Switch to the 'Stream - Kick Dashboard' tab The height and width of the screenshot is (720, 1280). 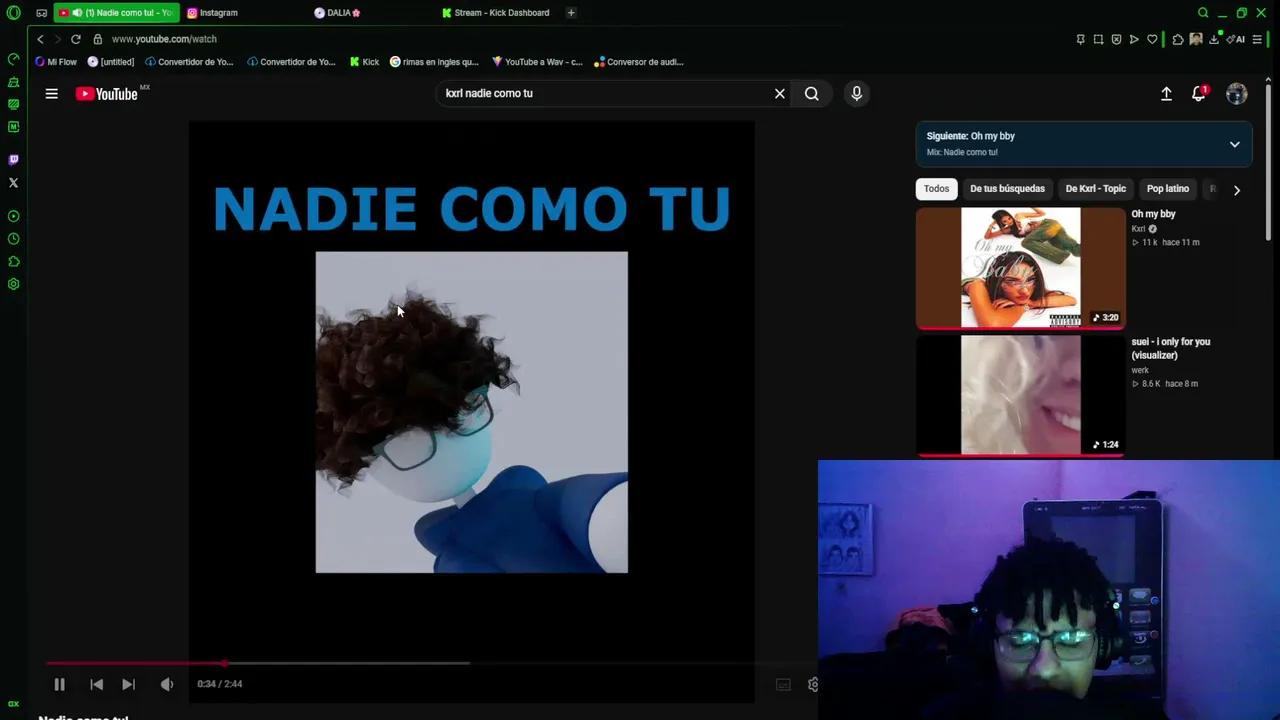click(x=498, y=13)
